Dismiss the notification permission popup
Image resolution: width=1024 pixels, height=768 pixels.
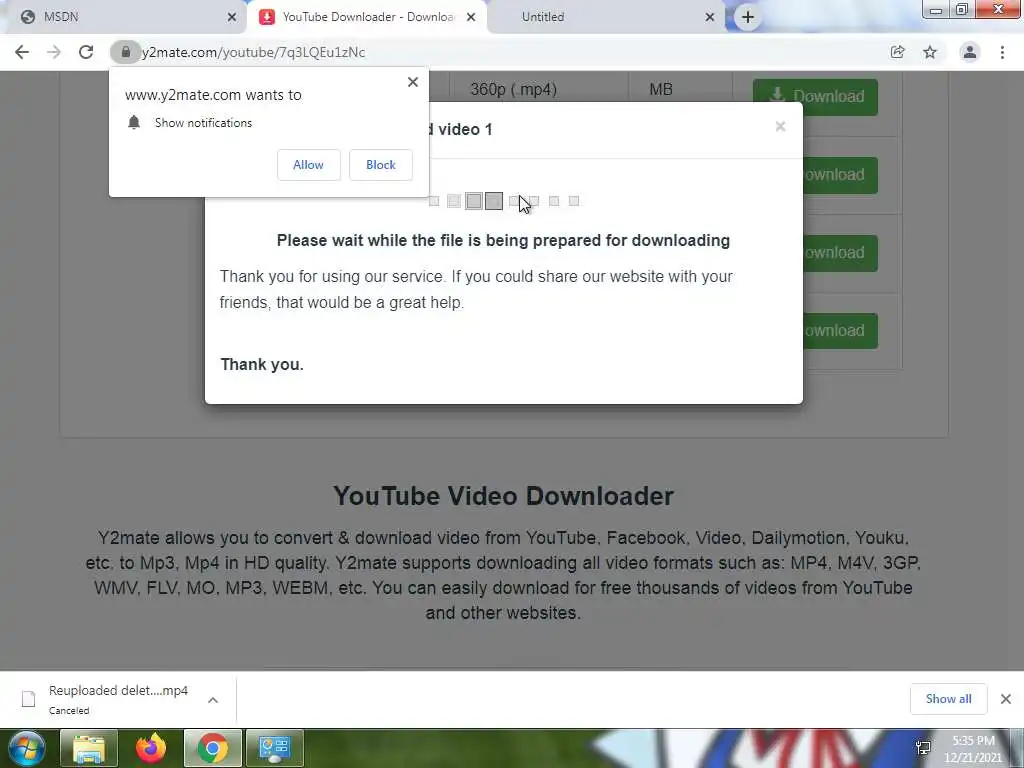413,82
